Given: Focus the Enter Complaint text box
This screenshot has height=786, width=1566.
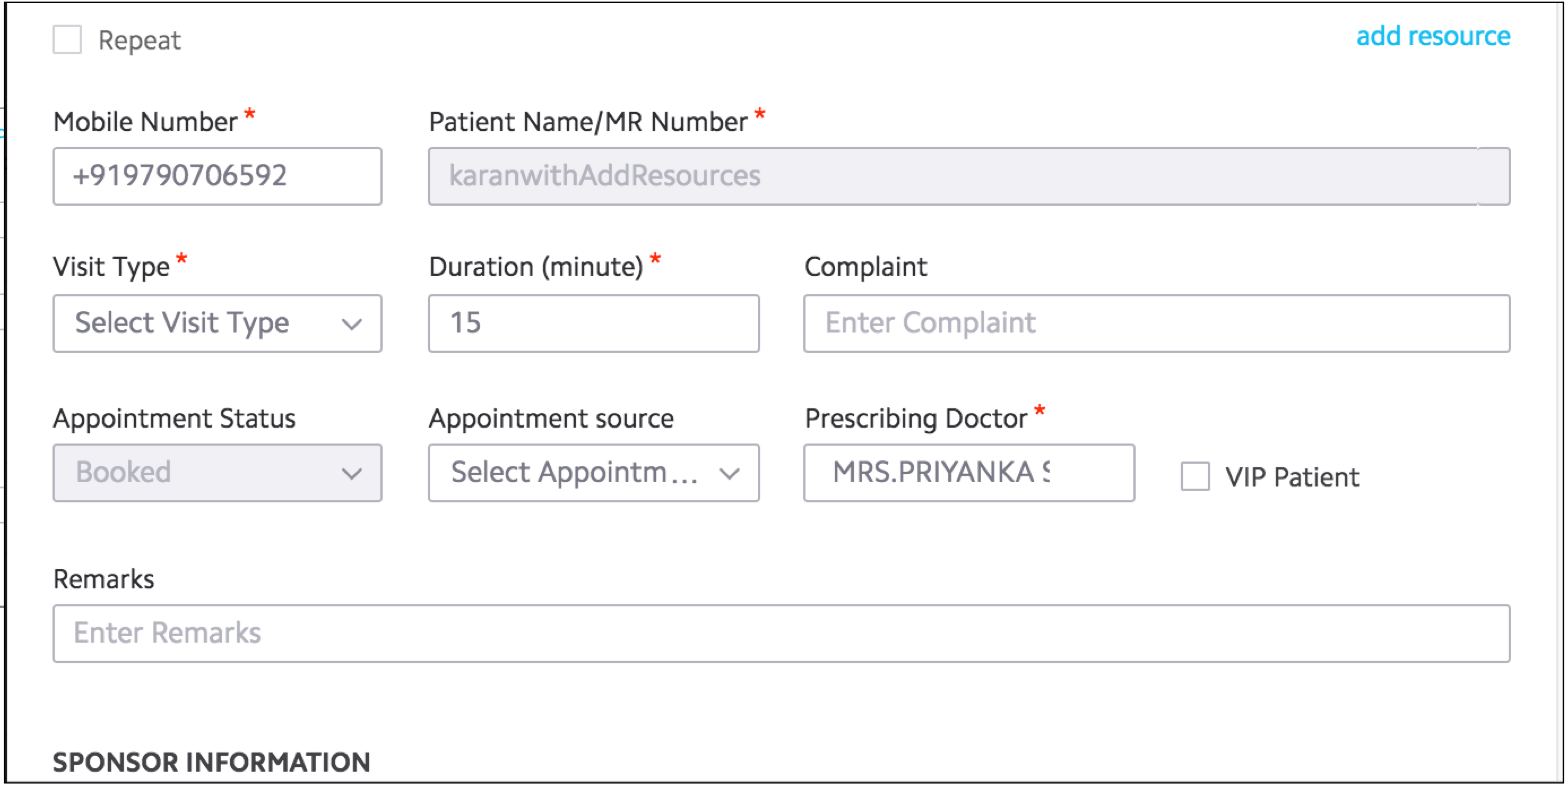Looking at the screenshot, I should (1156, 323).
